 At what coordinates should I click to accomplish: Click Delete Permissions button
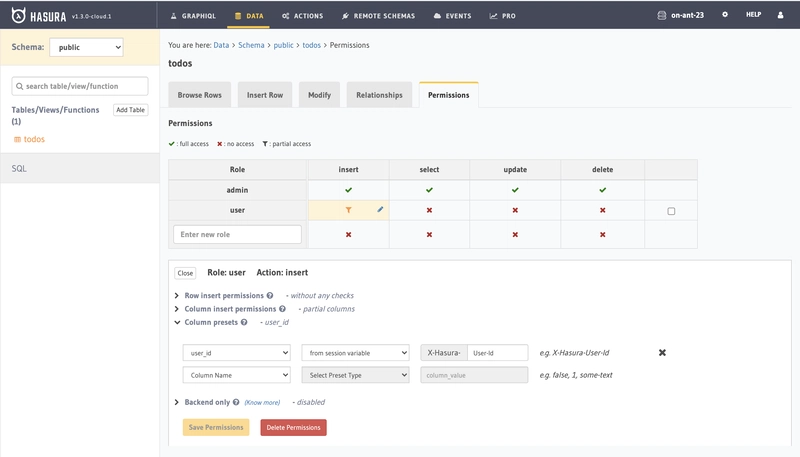pyautogui.click(x=293, y=427)
